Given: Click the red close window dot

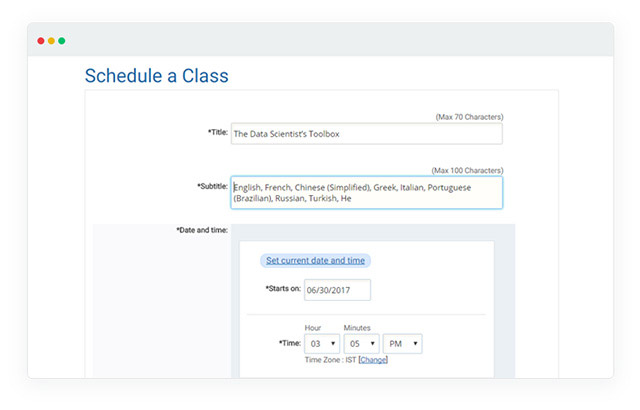Looking at the screenshot, I should click(41, 41).
